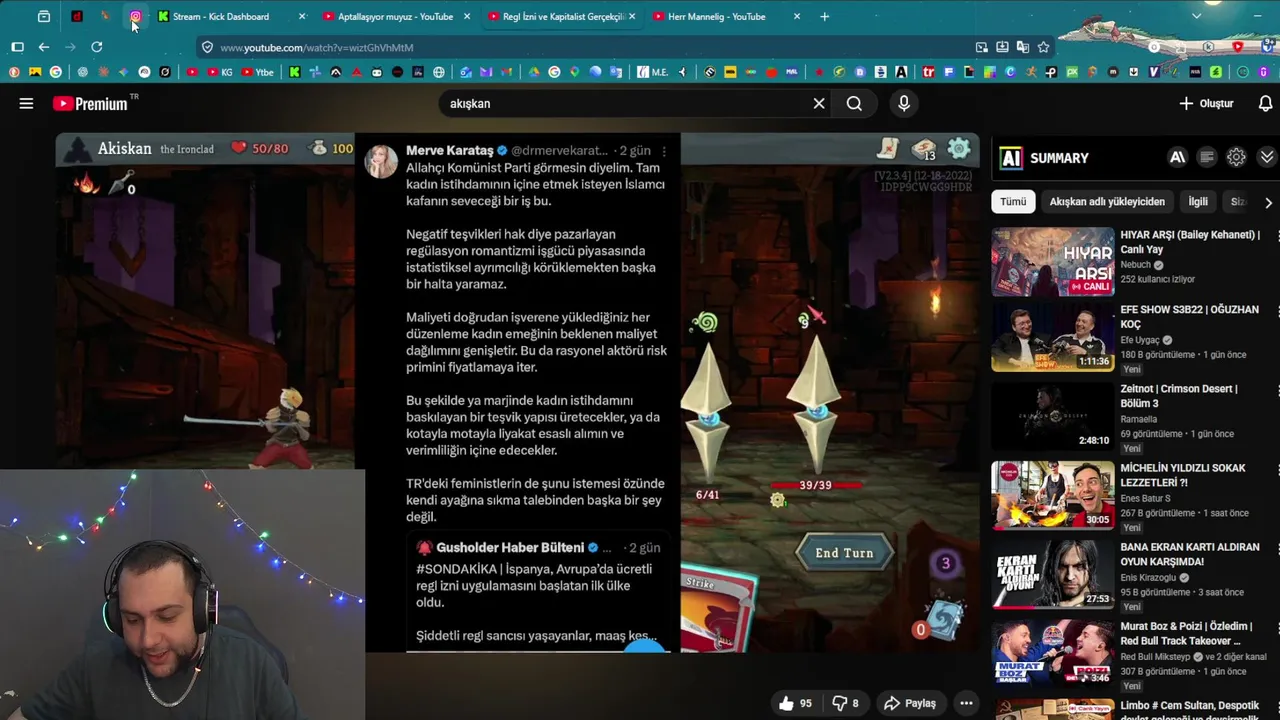The width and height of the screenshot is (1280, 720).
Task: Go to YouTube Premium home logo
Action: (x=91, y=103)
